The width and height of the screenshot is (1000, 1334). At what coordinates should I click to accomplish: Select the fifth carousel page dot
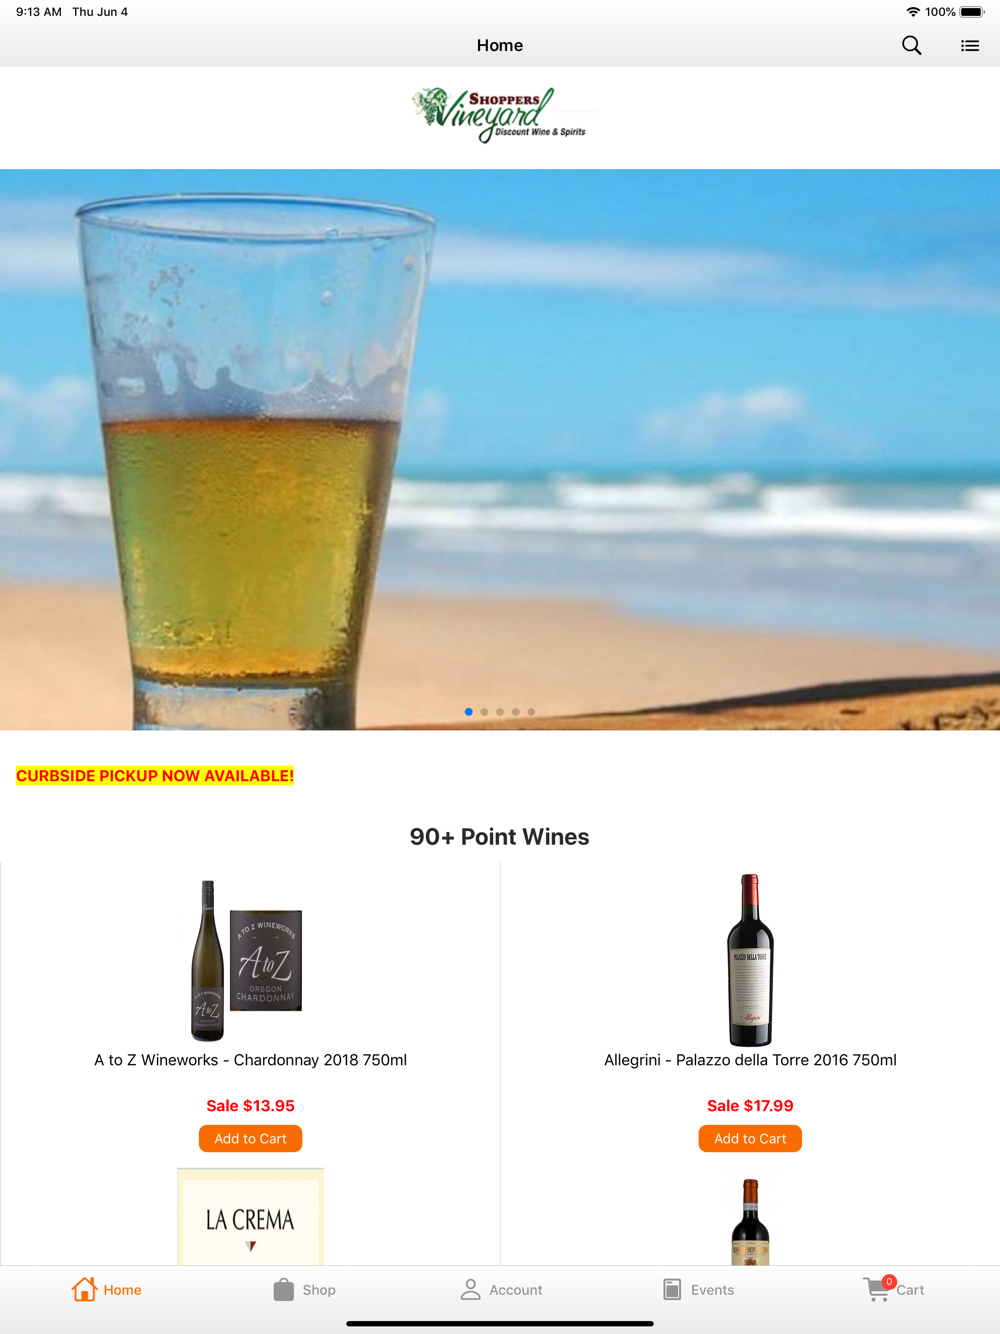[531, 712]
